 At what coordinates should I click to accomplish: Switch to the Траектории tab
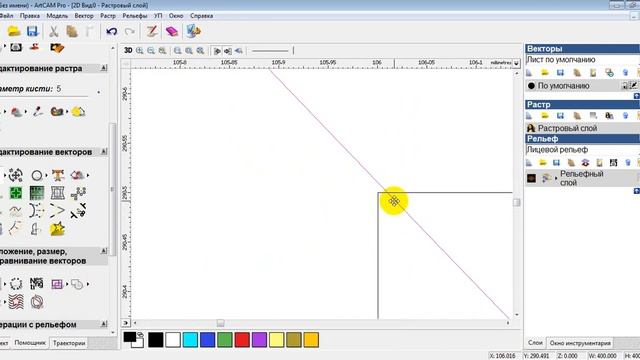point(69,343)
